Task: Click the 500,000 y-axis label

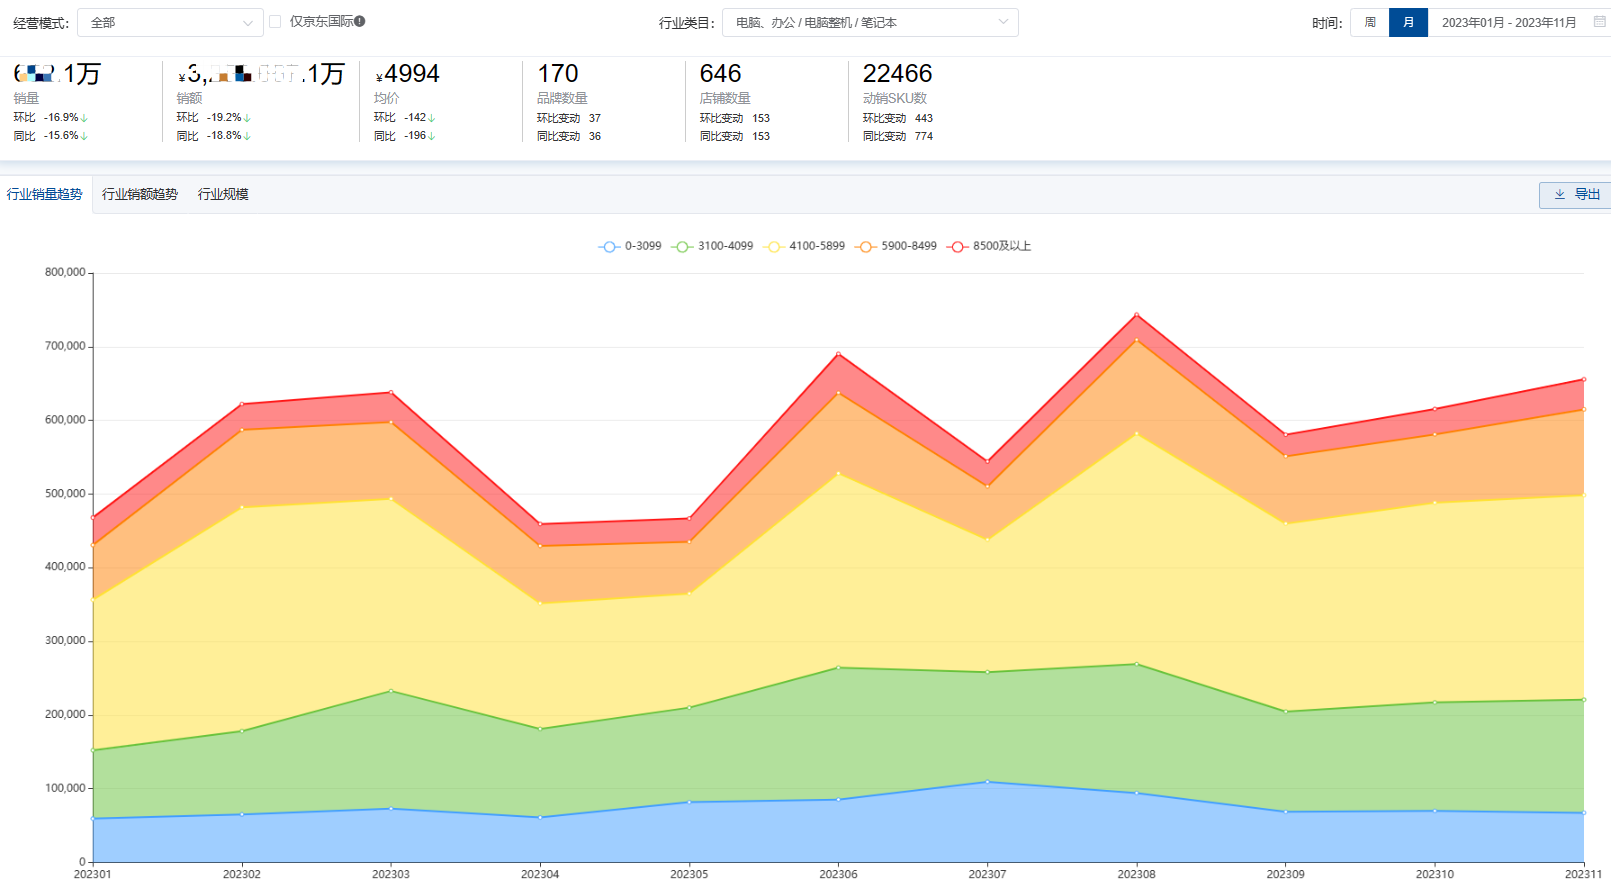Action: [x=65, y=493]
